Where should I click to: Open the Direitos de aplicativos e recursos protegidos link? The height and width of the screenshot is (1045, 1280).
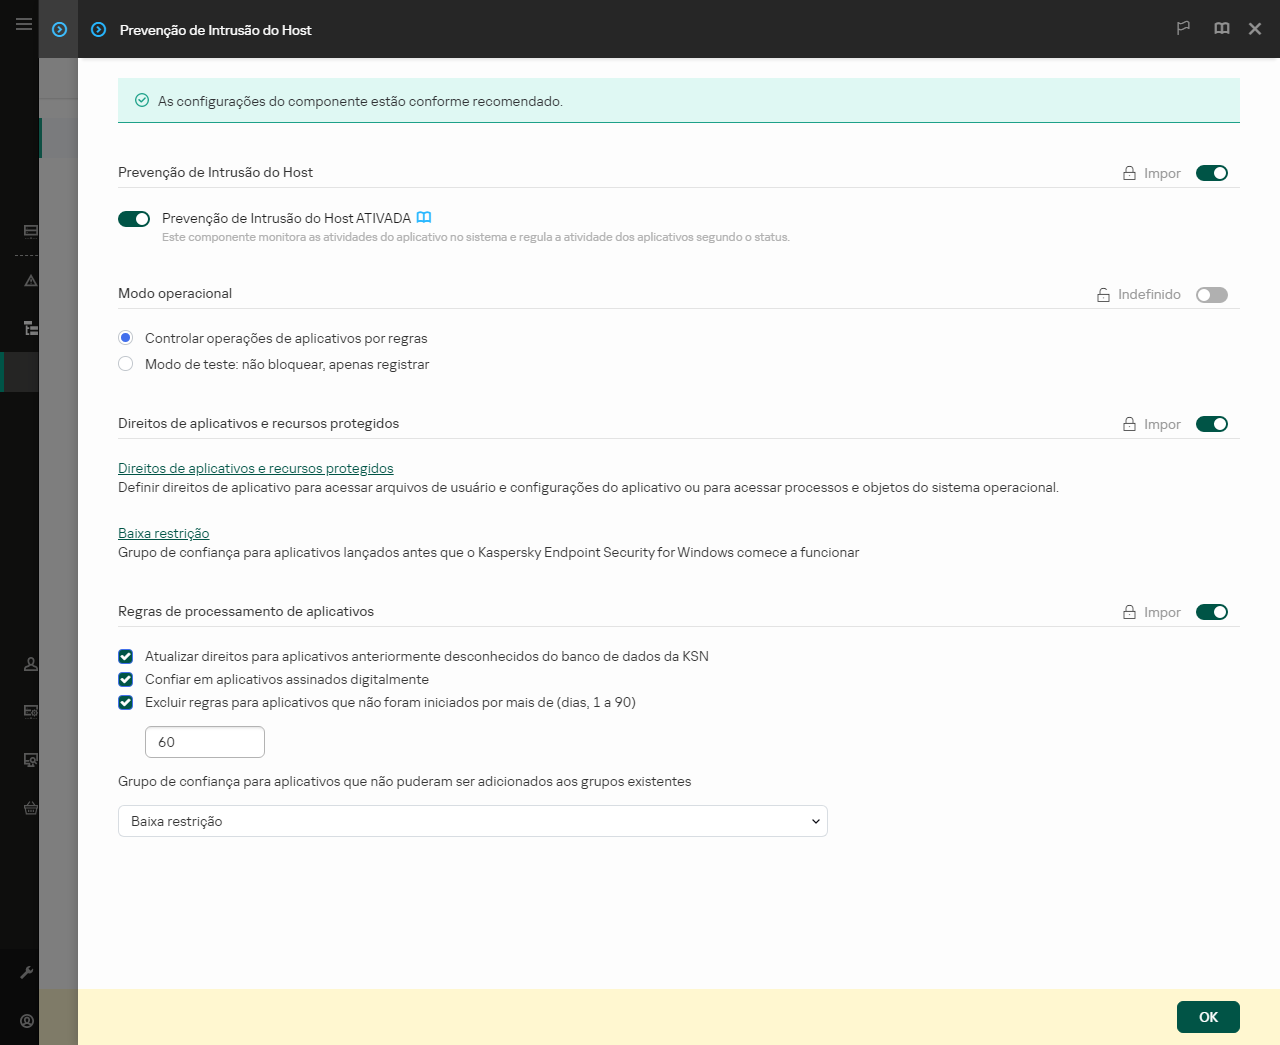click(x=255, y=468)
